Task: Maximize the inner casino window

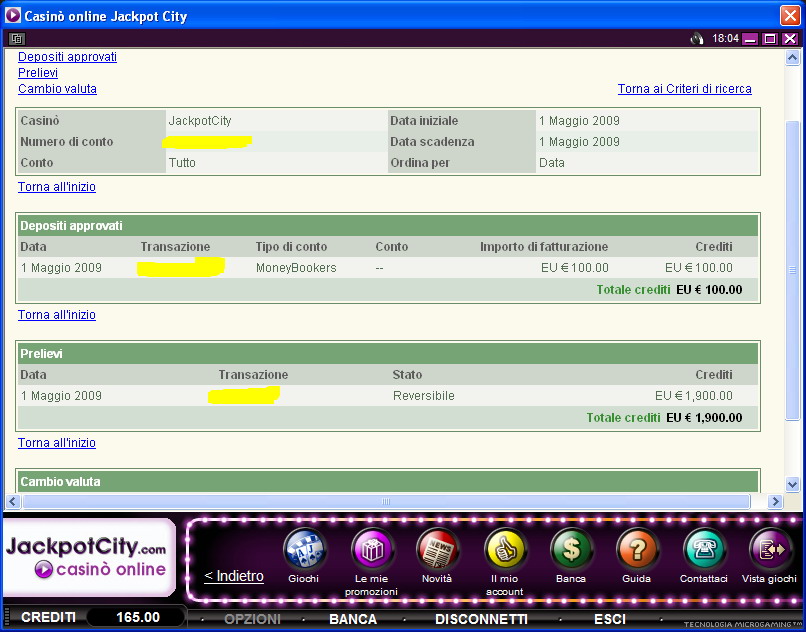Action: pos(770,39)
